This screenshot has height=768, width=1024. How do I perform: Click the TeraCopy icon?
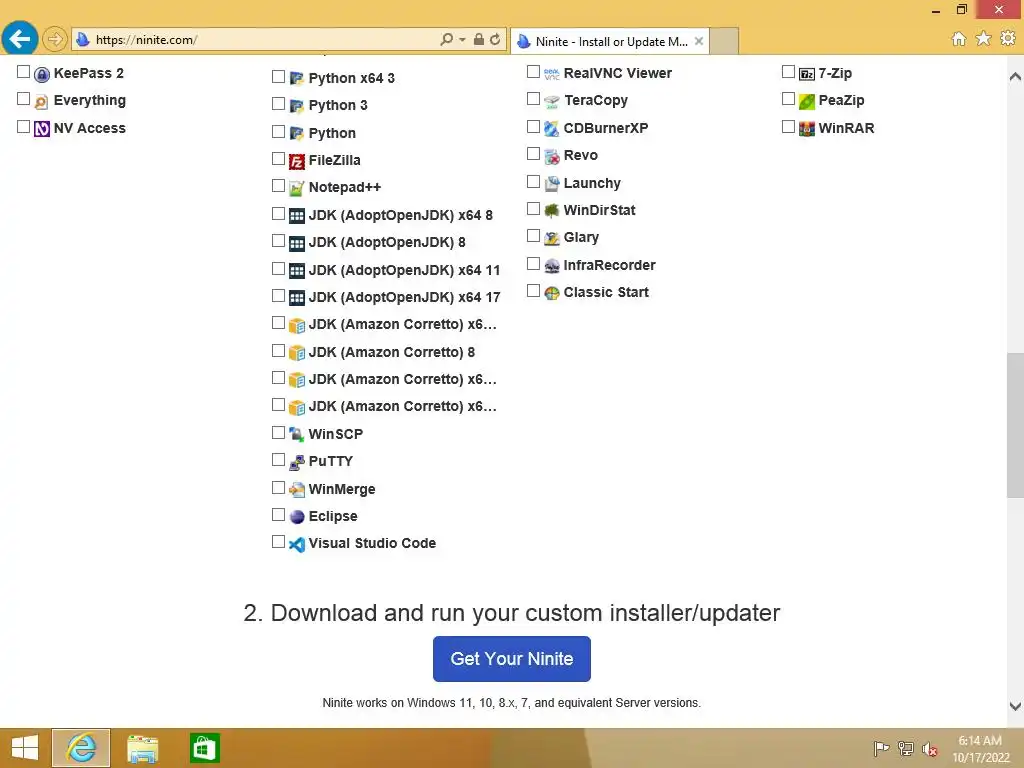tap(552, 102)
